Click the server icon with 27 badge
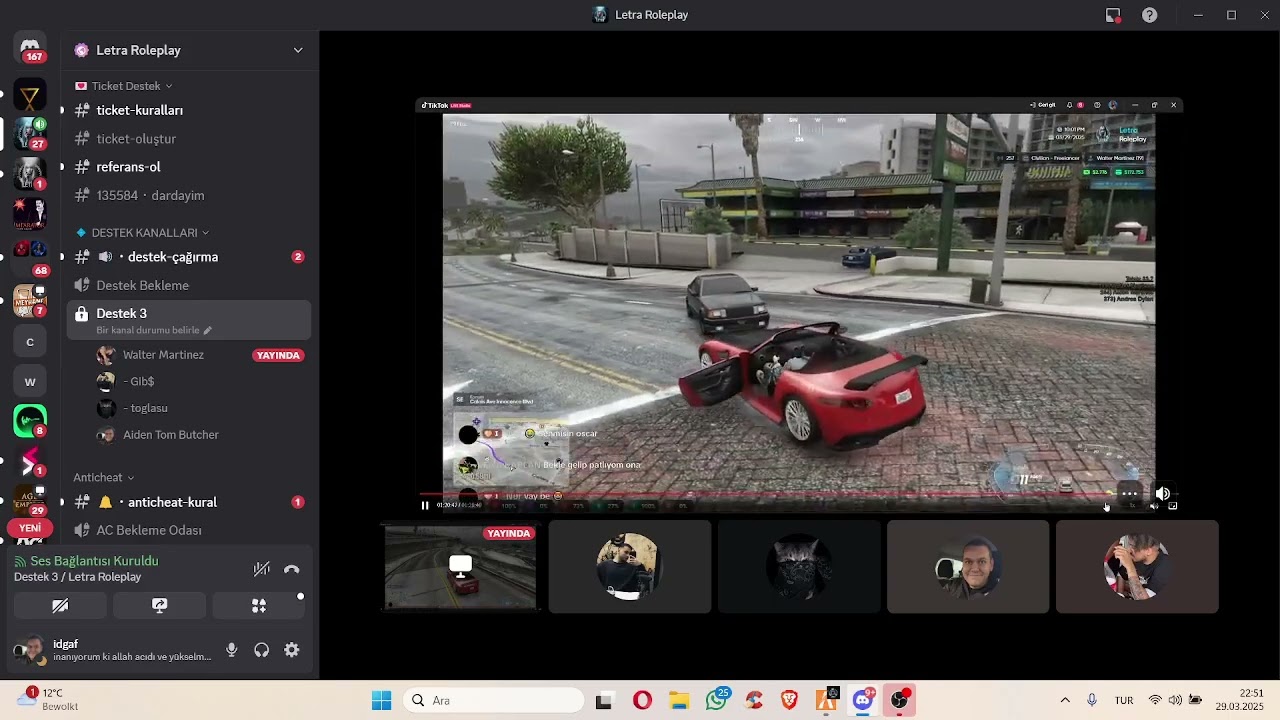Screen dimensions: 1280x720 [30, 133]
